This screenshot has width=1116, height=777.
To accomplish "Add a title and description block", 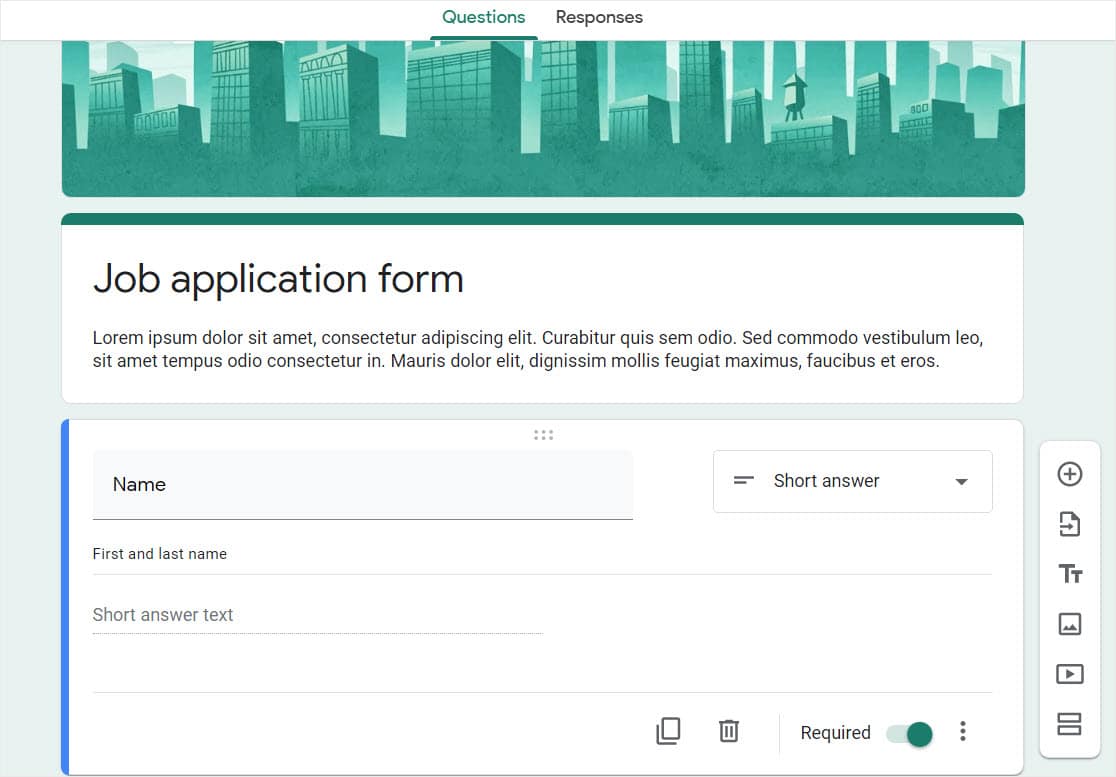I will (x=1070, y=574).
